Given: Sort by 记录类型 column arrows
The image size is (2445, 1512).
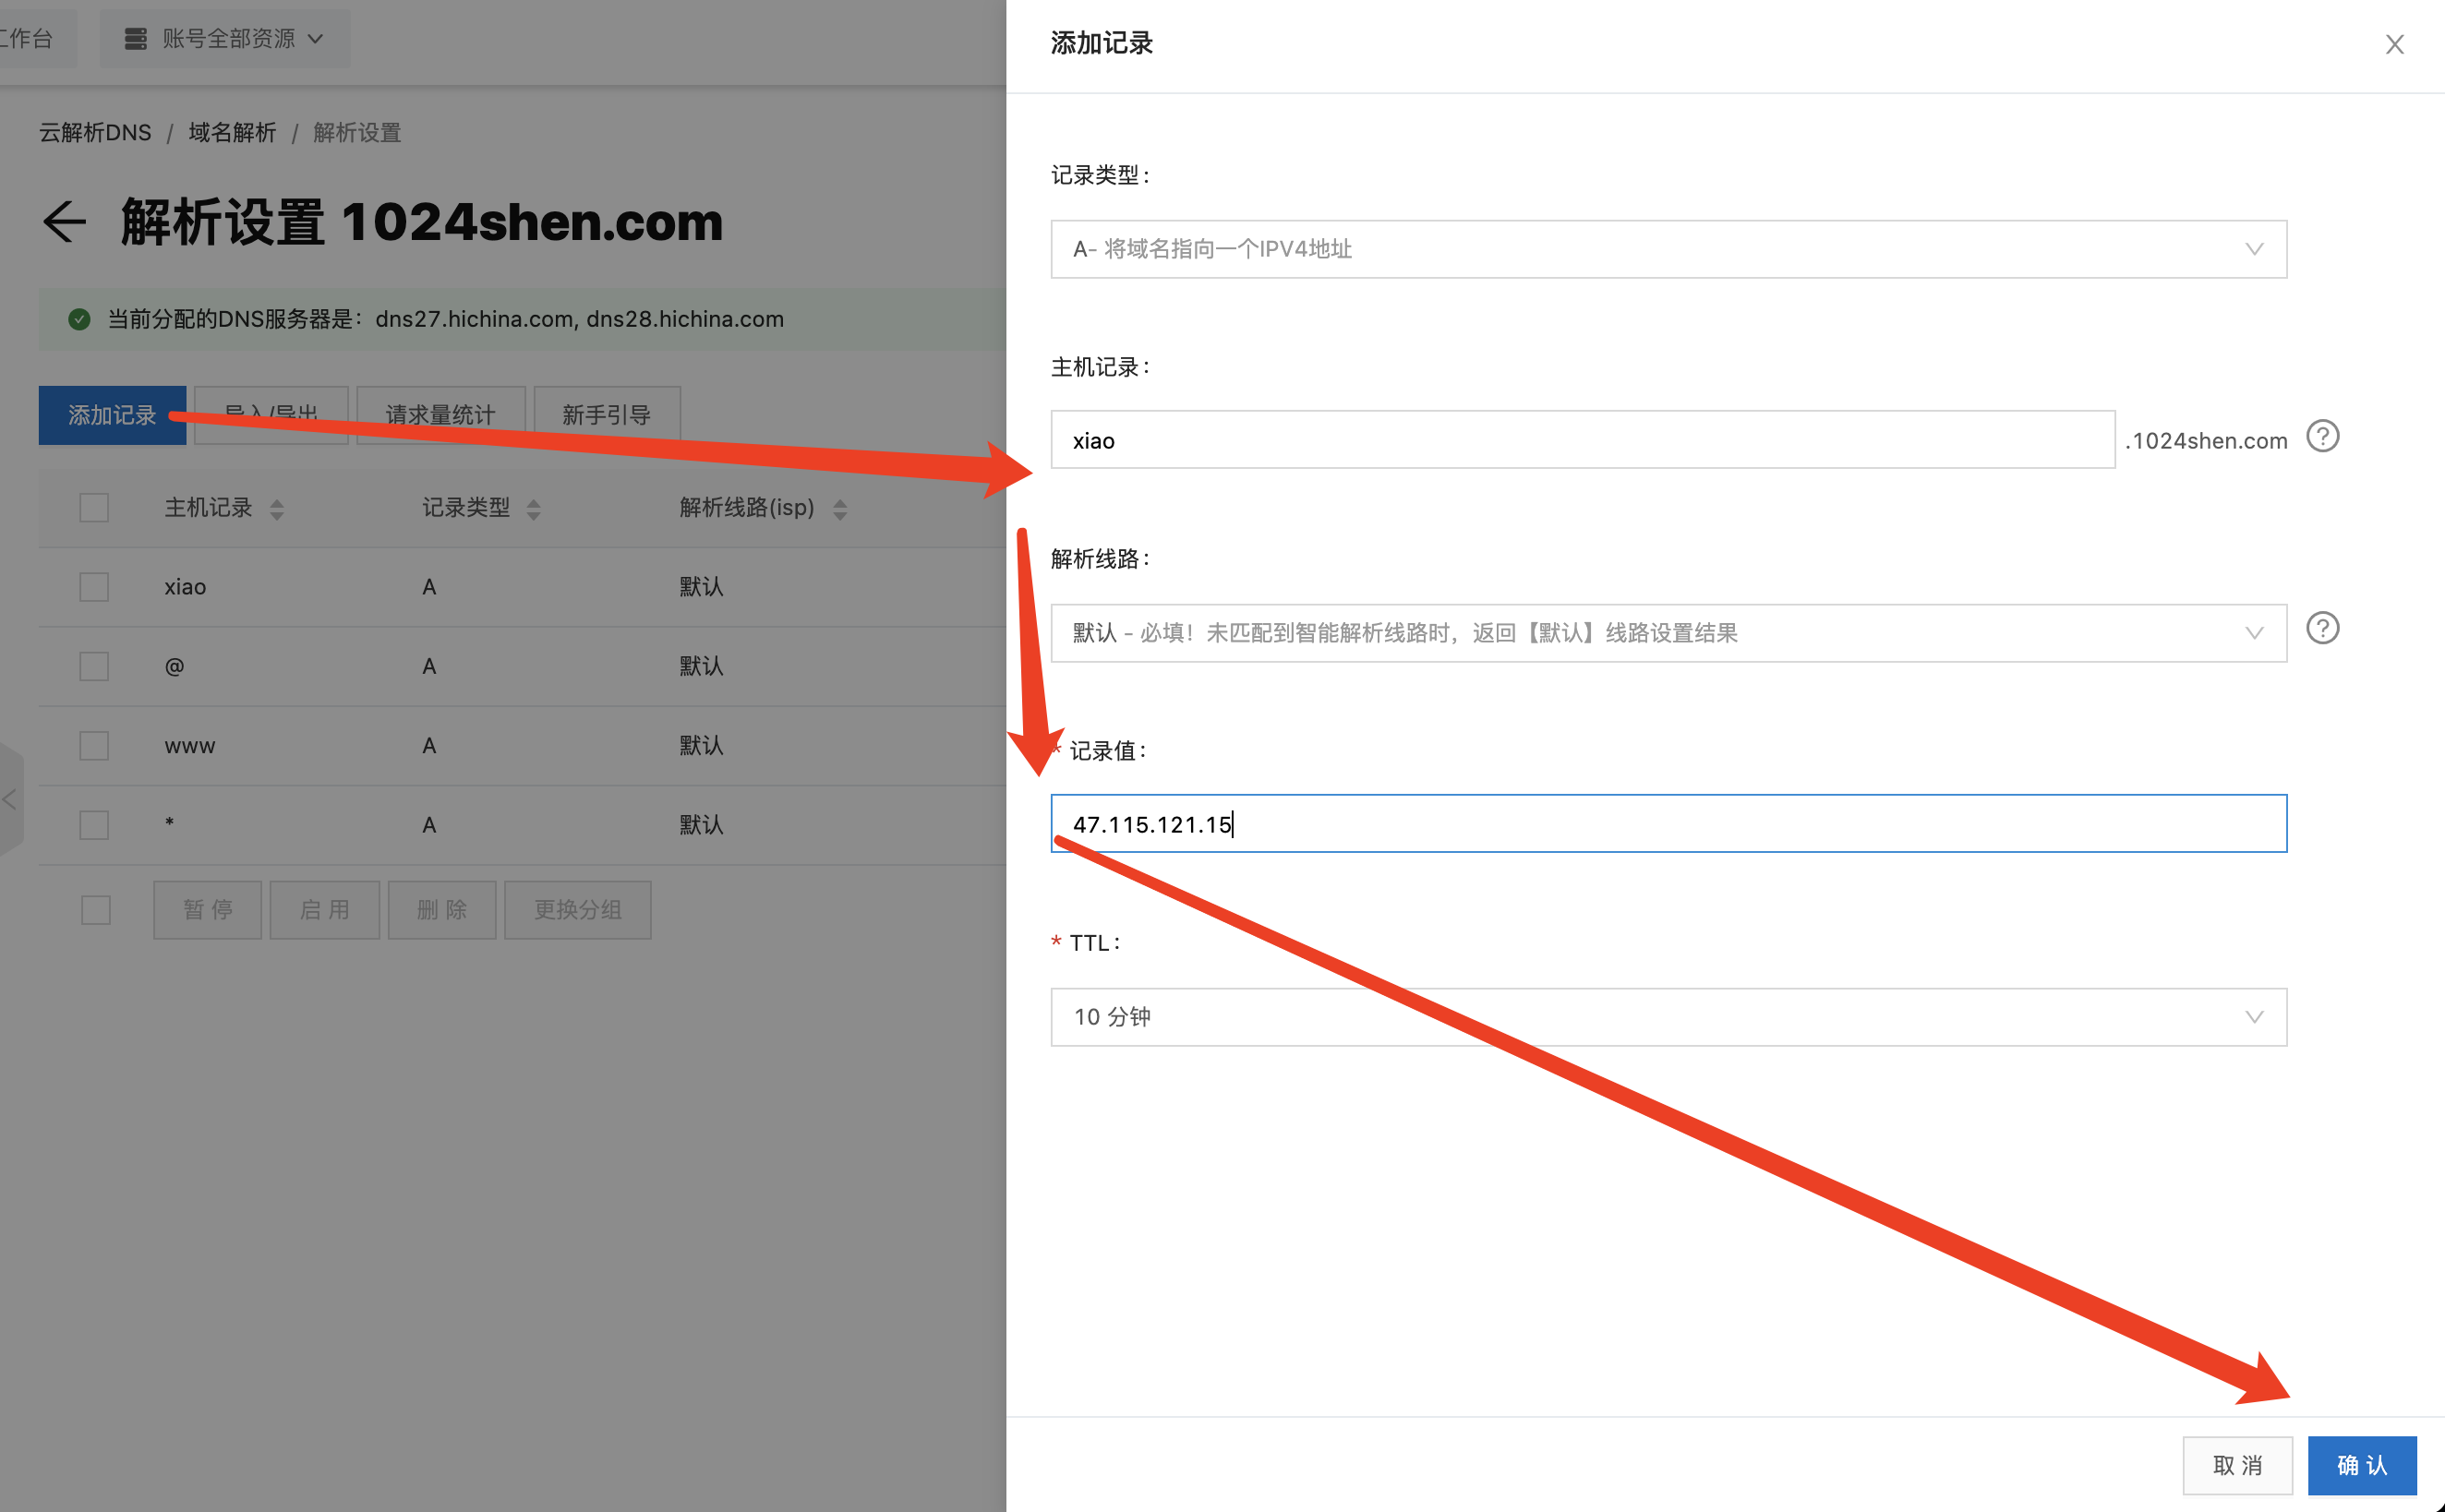Looking at the screenshot, I should tap(533, 509).
